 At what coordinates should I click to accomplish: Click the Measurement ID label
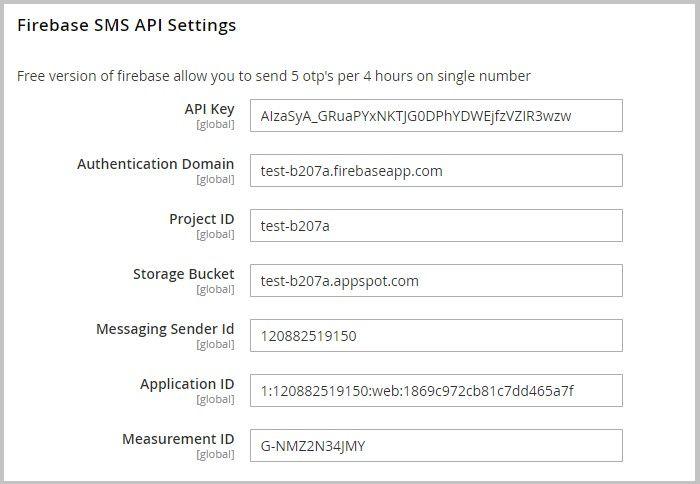tap(178, 439)
